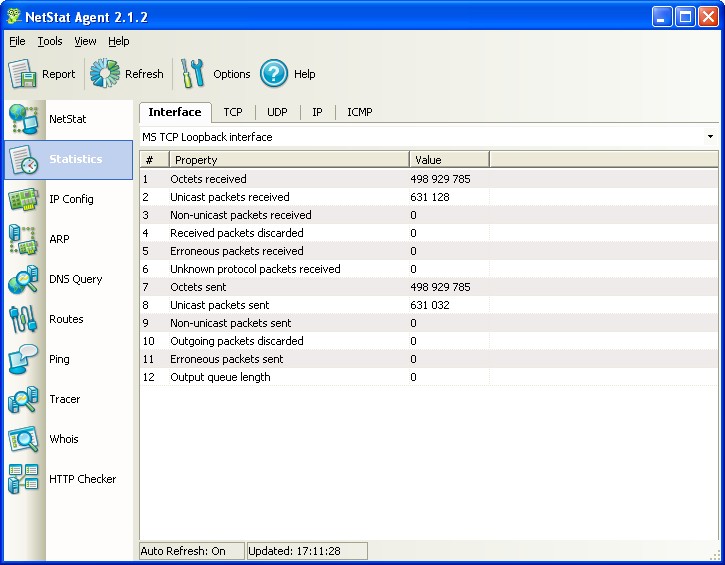Select Non-unicast packets sent row
Viewport: 725px width, 565px height.
(429, 323)
